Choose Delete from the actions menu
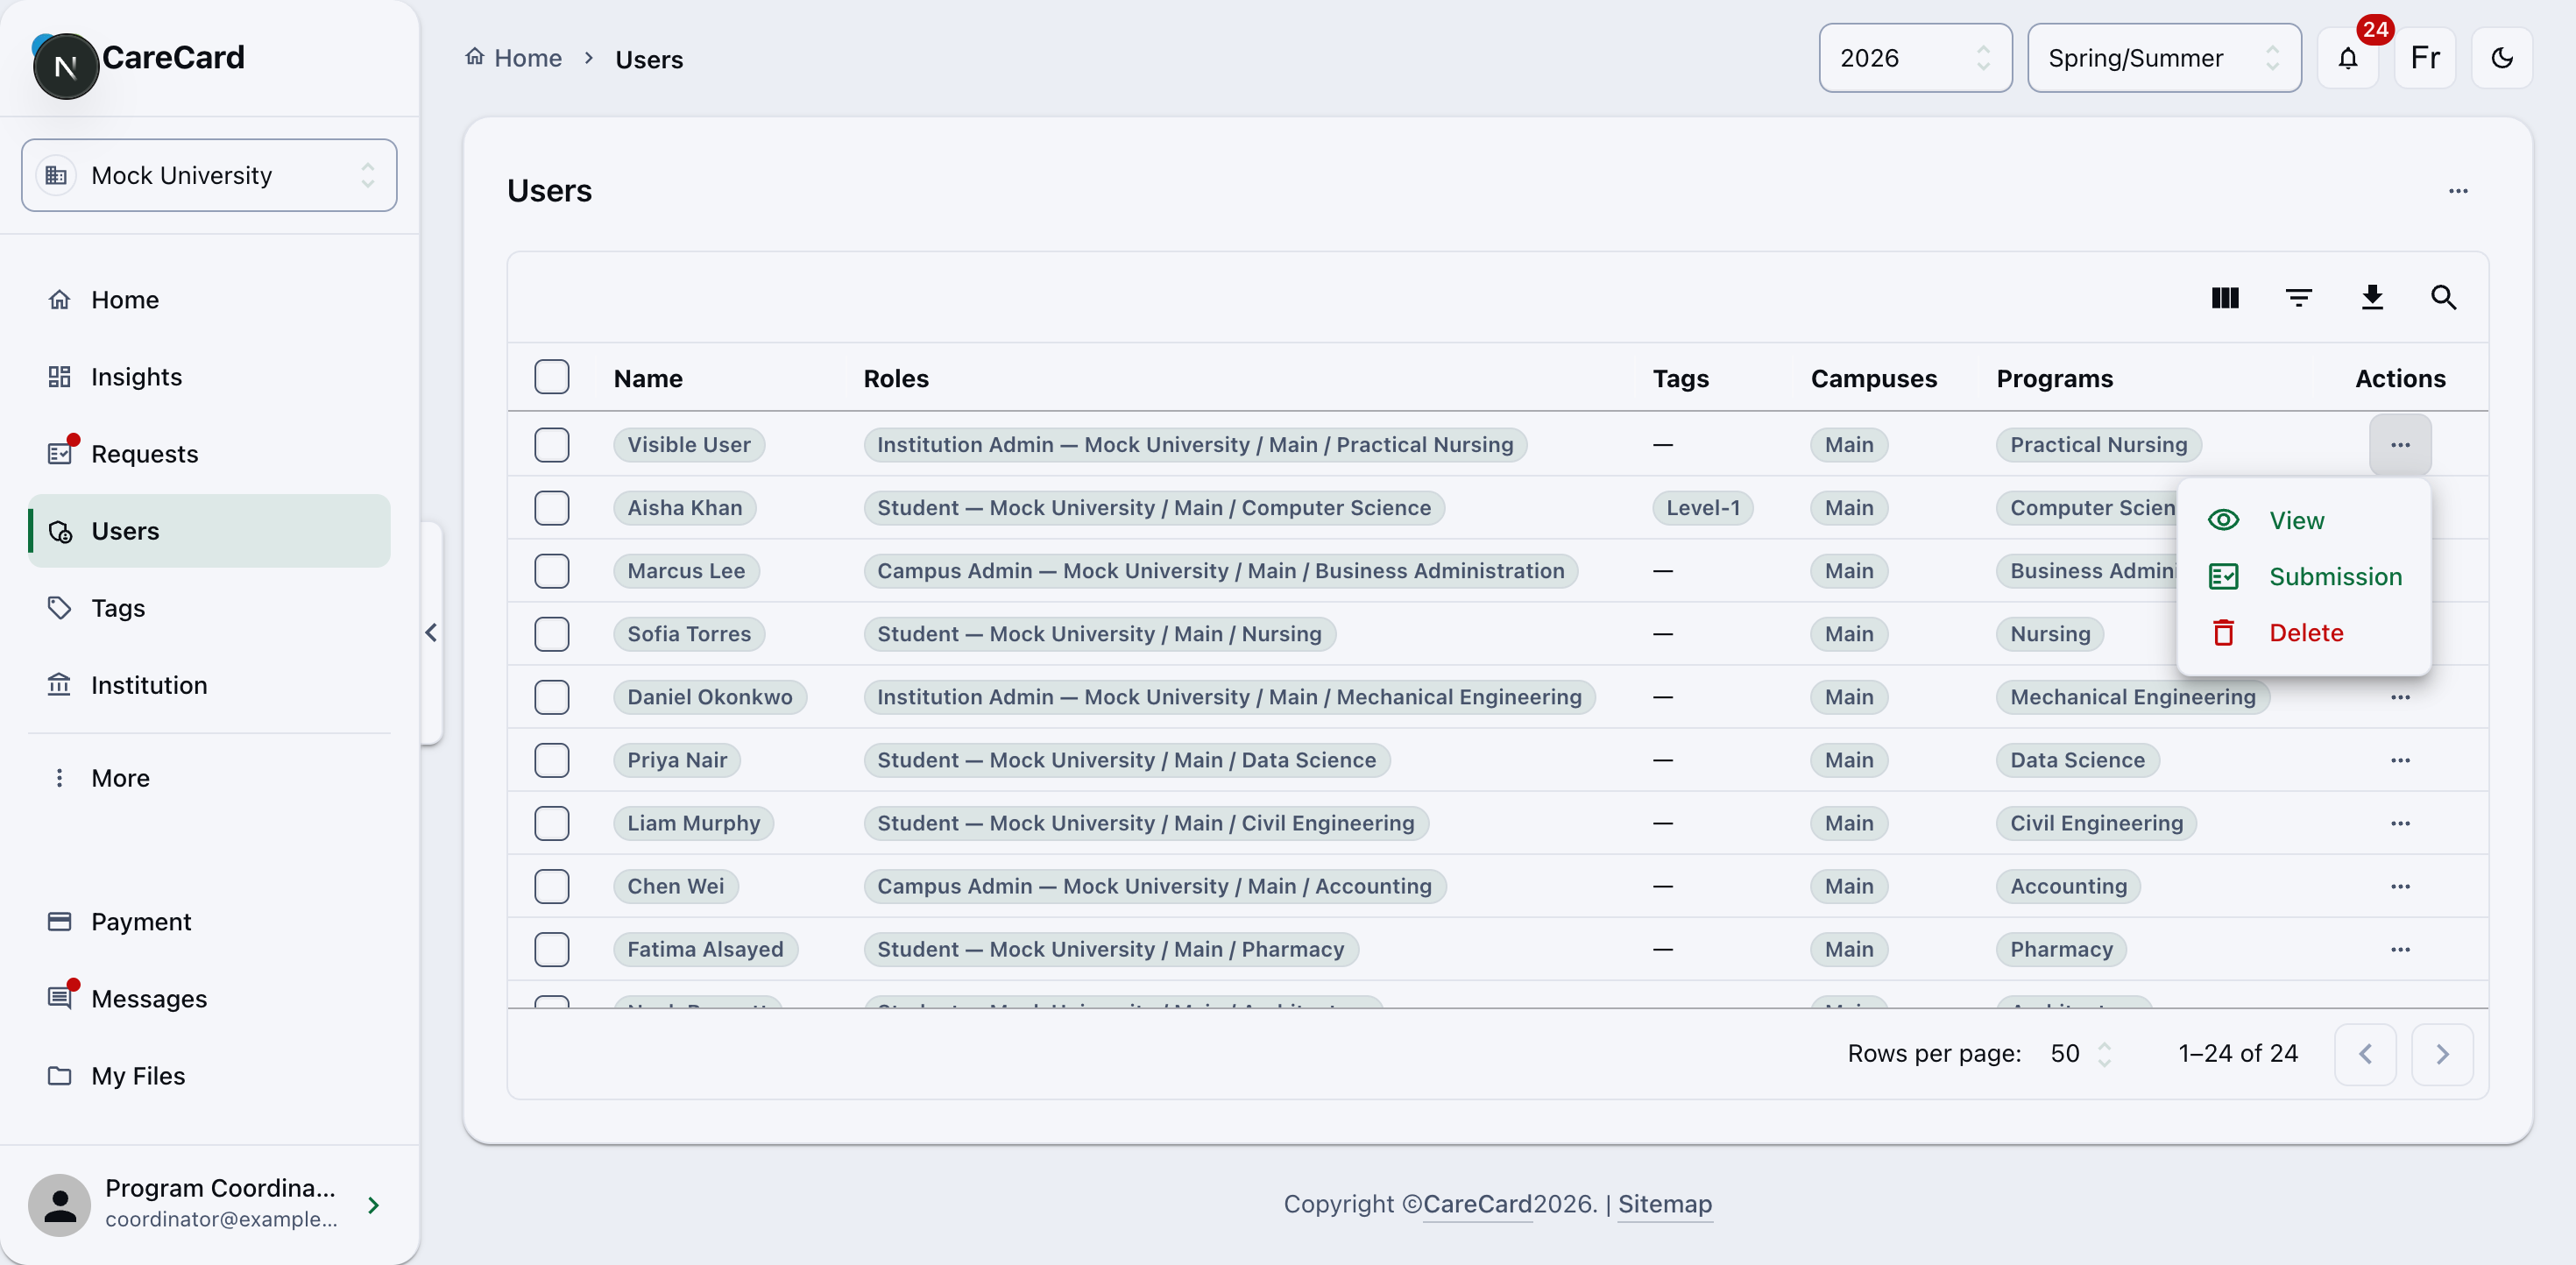This screenshot has width=2576, height=1265. (2303, 632)
